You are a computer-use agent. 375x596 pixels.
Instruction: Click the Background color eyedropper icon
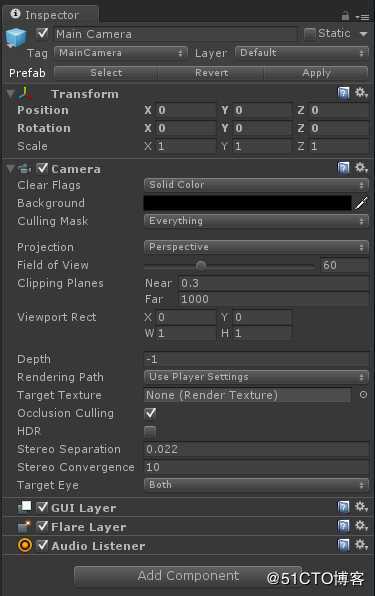pyautogui.click(x=361, y=203)
